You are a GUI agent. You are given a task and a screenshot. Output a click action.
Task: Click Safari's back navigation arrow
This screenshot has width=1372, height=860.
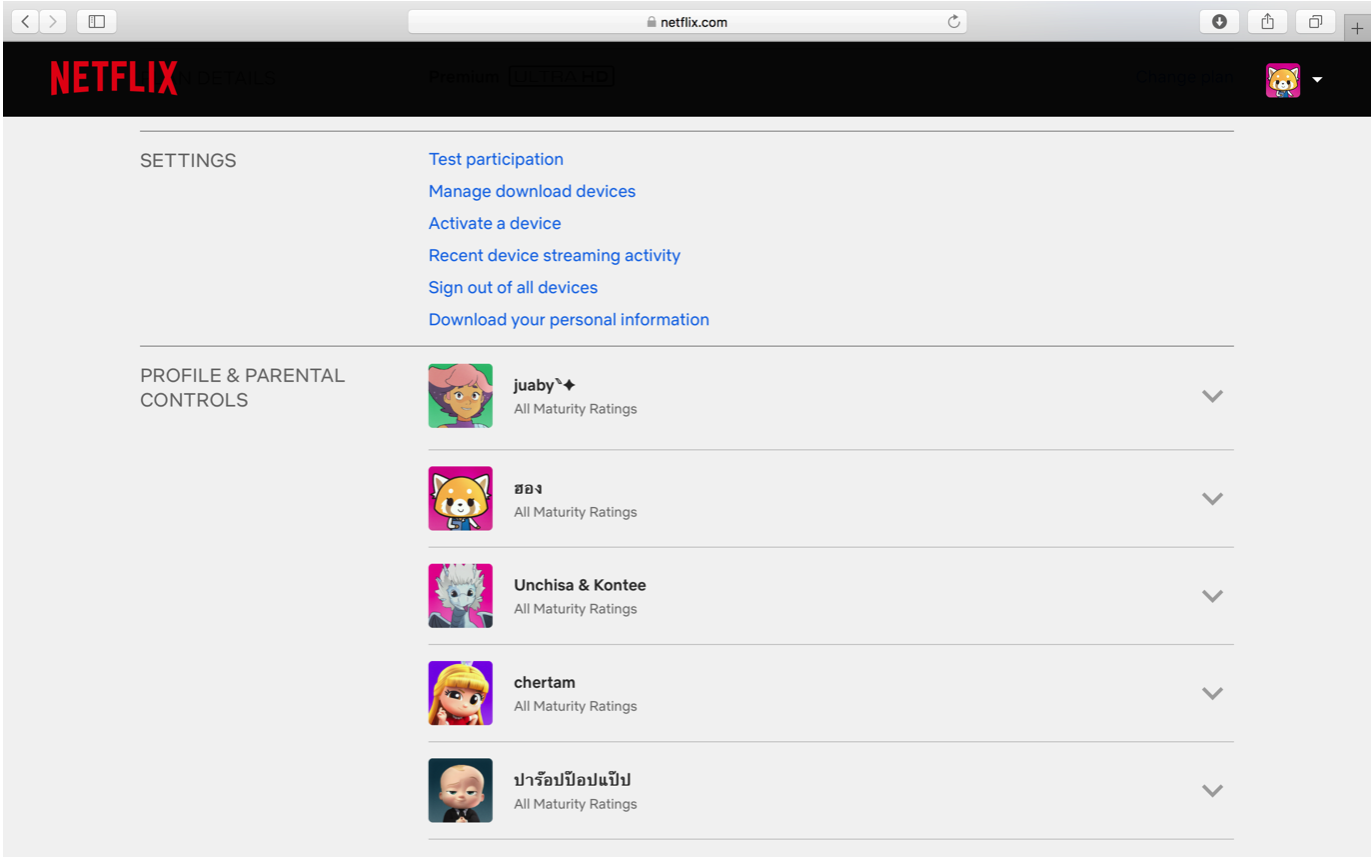[x=26, y=21]
